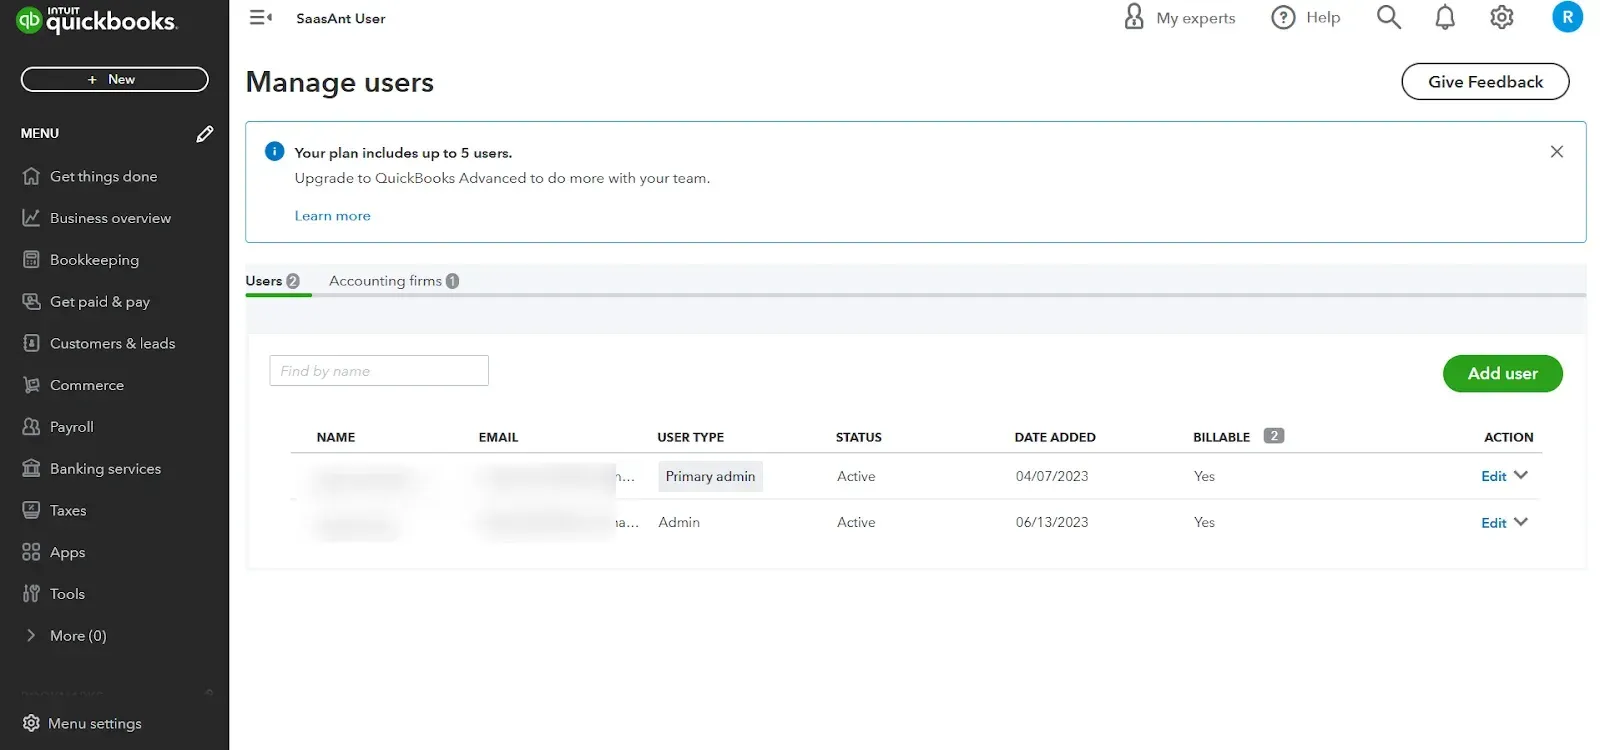Click the search magnifier icon
Screen dimensions: 1600x750
pyautogui.click(x=1389, y=17)
